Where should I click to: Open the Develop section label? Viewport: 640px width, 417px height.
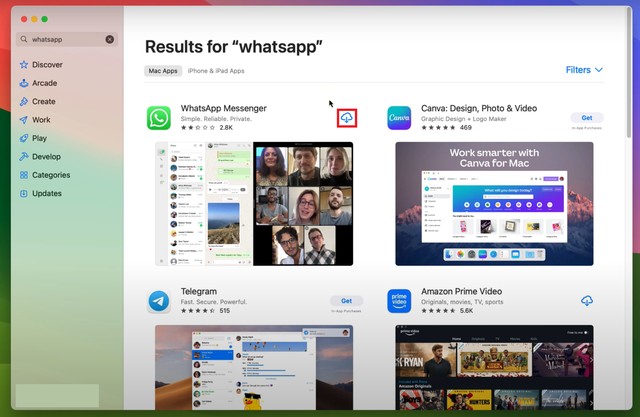(x=47, y=156)
